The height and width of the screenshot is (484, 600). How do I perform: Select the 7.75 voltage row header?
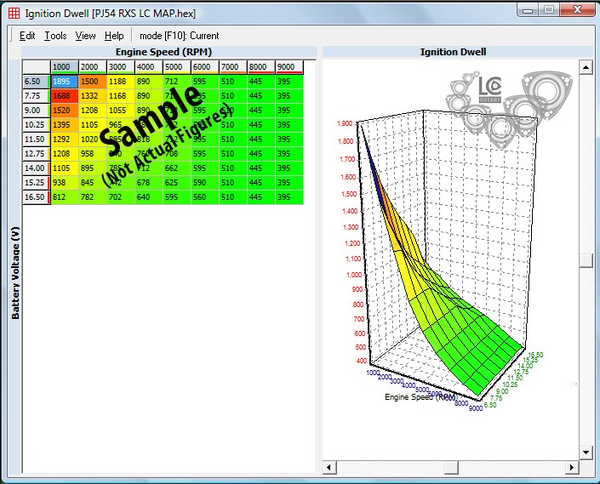[x=36, y=96]
